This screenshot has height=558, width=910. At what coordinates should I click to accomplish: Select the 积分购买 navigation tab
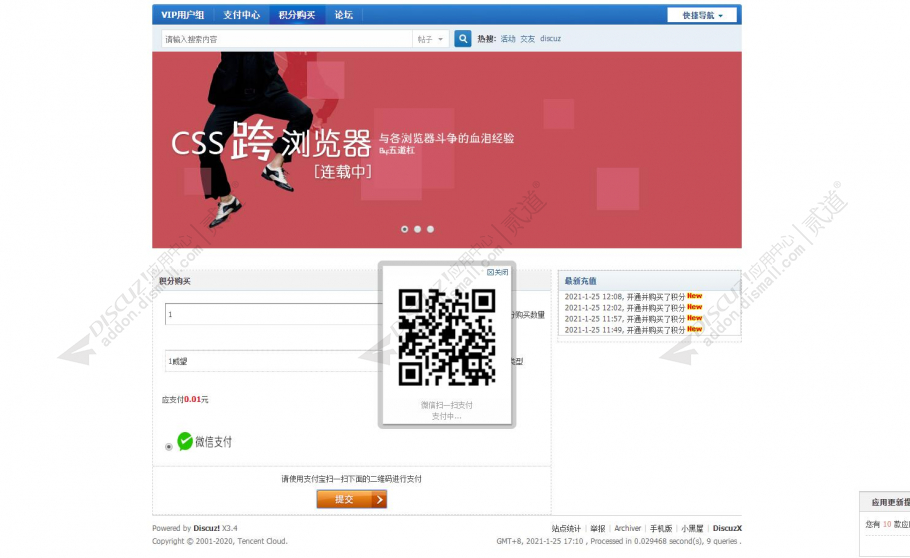tap(297, 15)
